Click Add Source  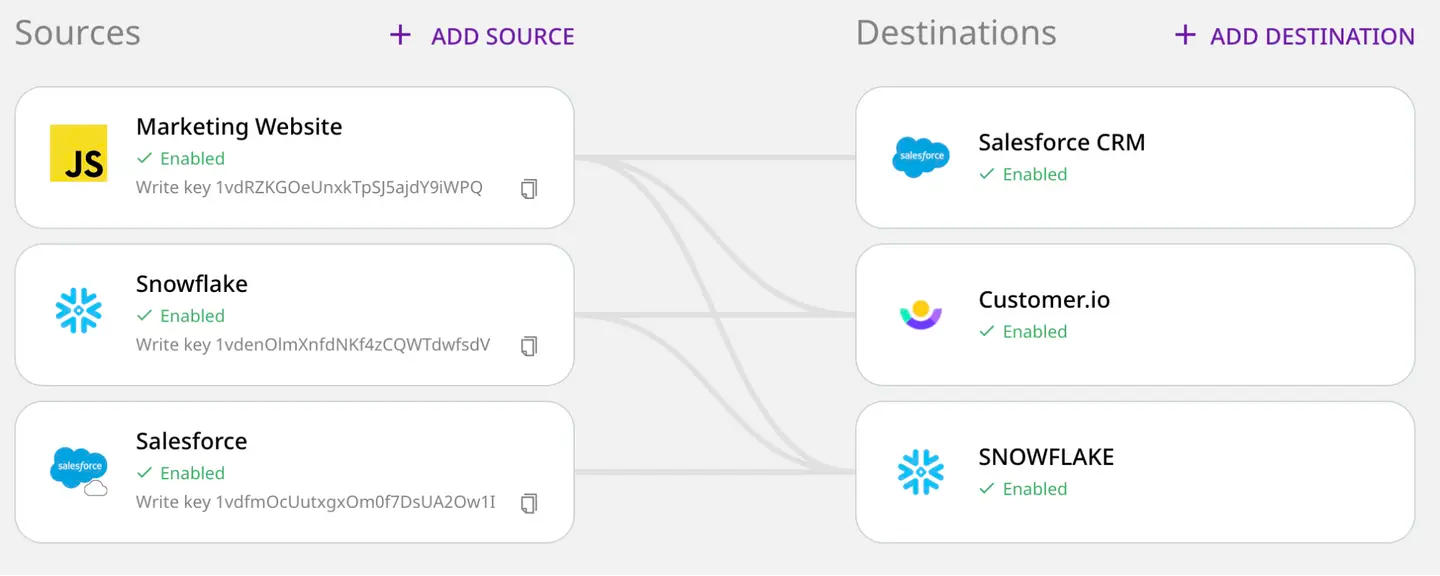pos(482,35)
